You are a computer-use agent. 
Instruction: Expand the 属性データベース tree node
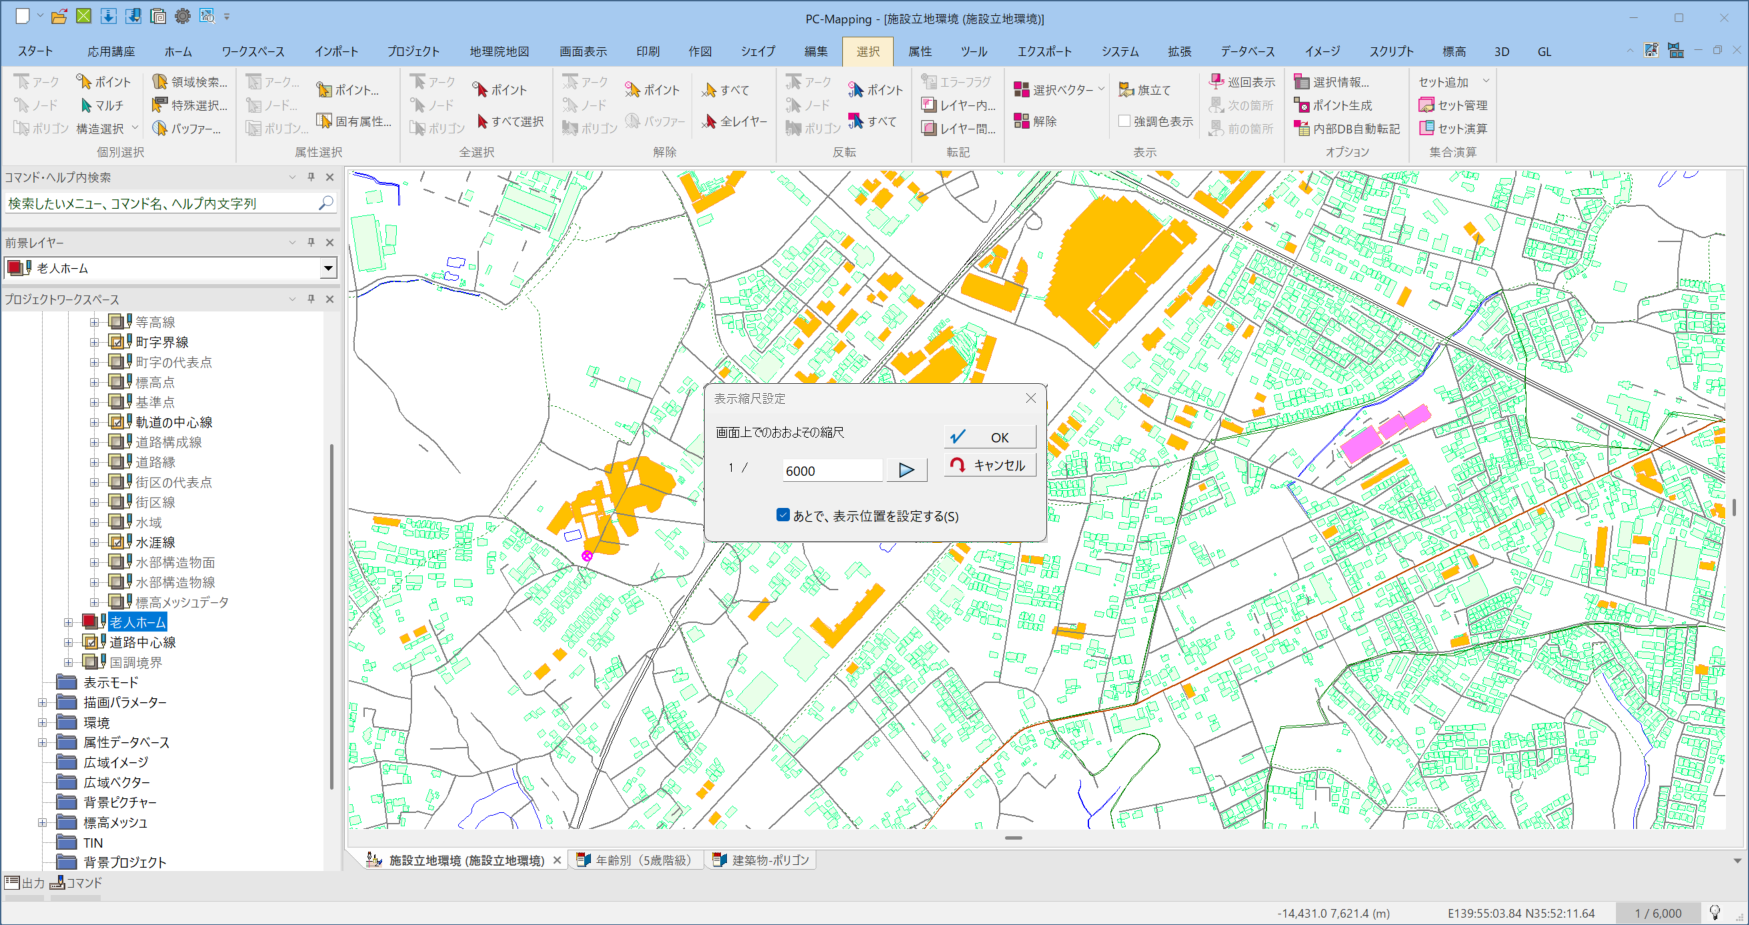[x=43, y=742]
